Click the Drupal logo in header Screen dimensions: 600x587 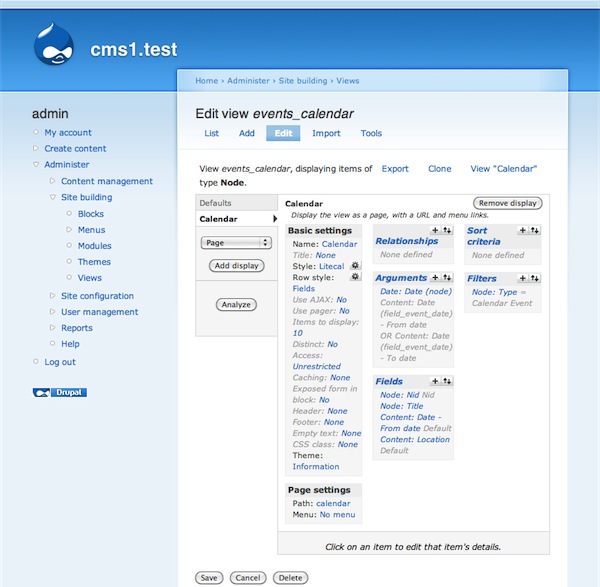click(x=54, y=47)
